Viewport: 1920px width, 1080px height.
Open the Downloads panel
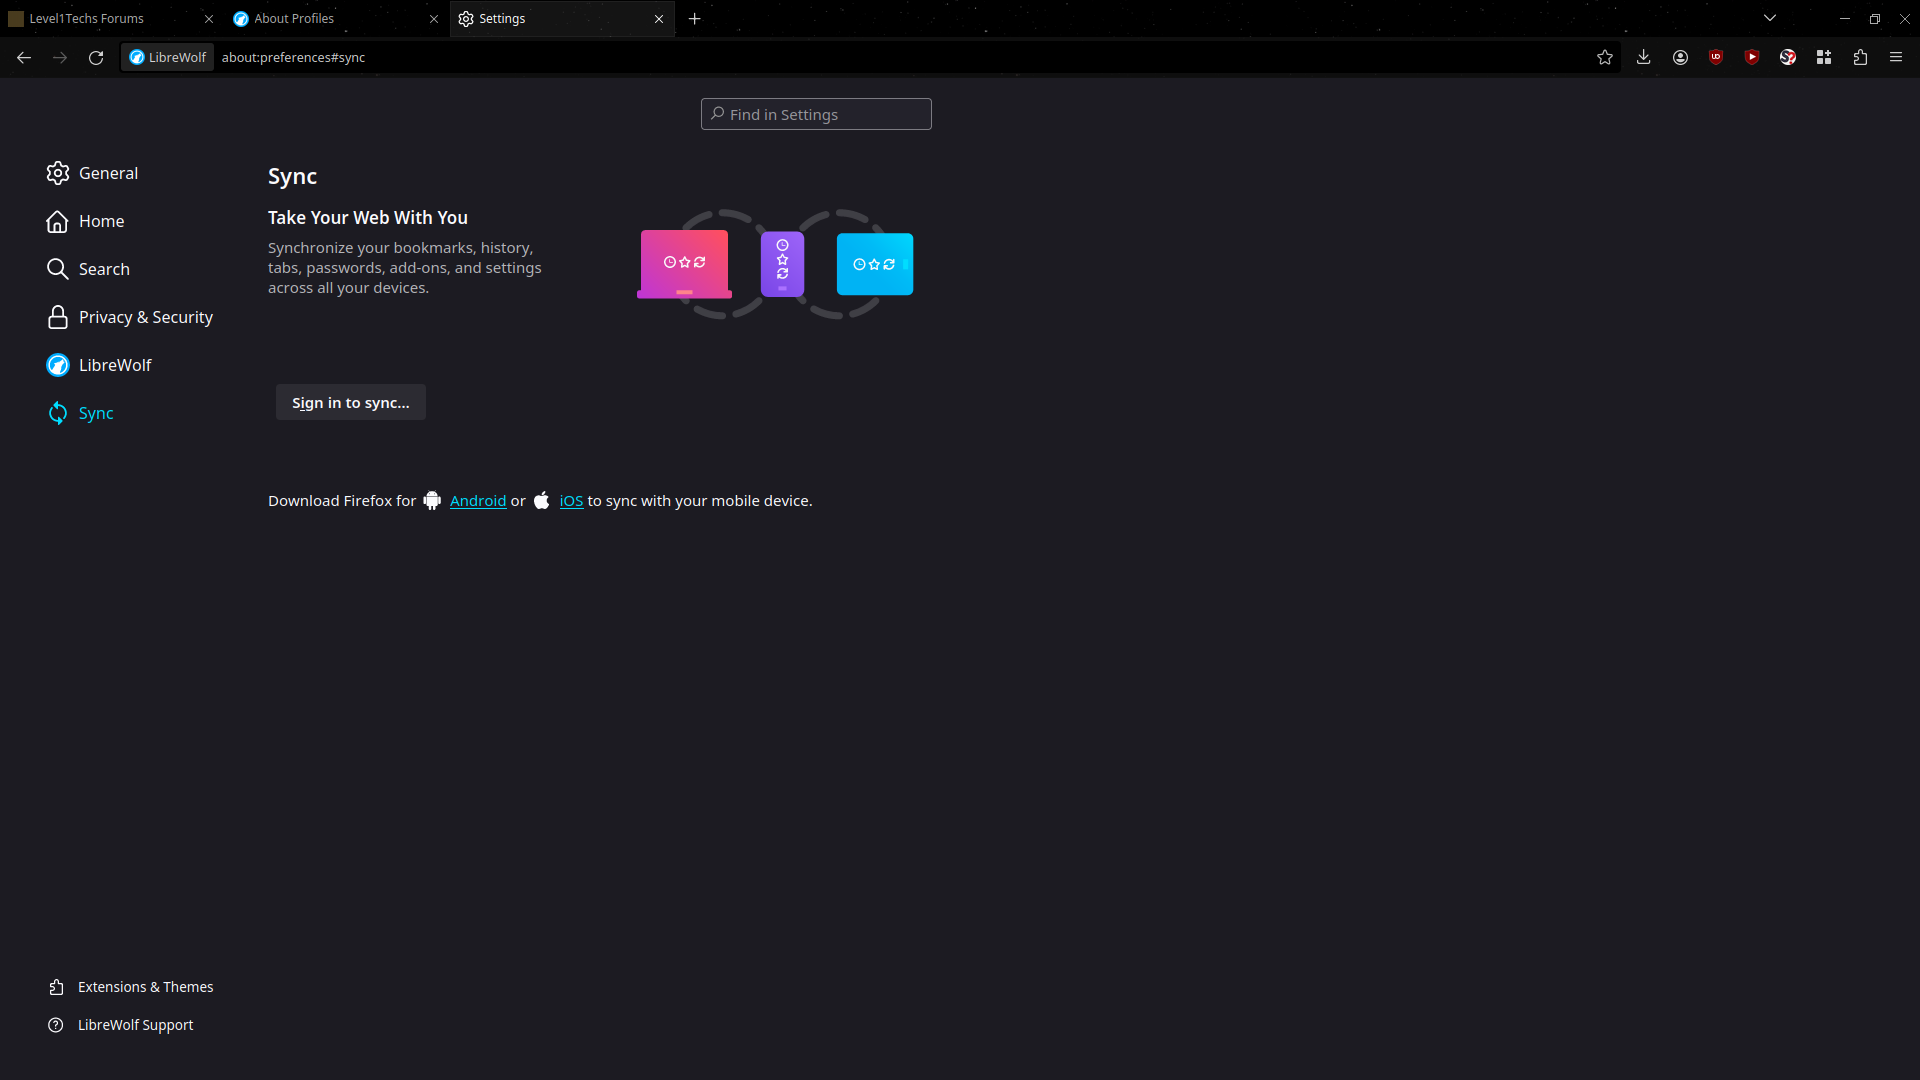point(1643,57)
